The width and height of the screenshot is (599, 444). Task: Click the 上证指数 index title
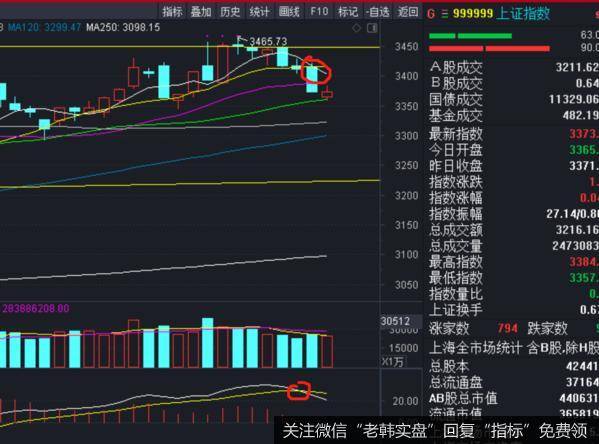(523, 14)
